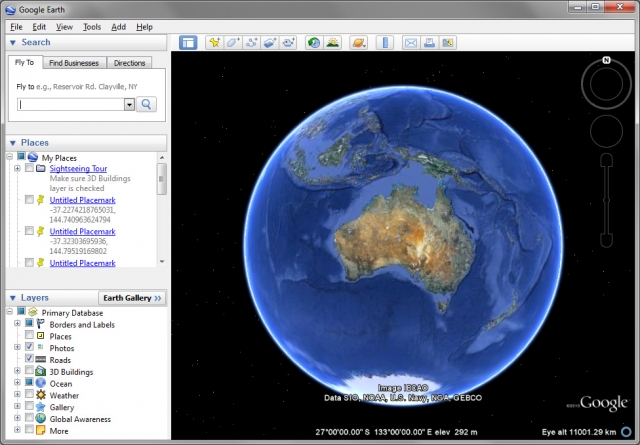Viewport: 640px width, 445px height.
Task: Enable the Weather layer checkbox
Action: click(x=29, y=394)
